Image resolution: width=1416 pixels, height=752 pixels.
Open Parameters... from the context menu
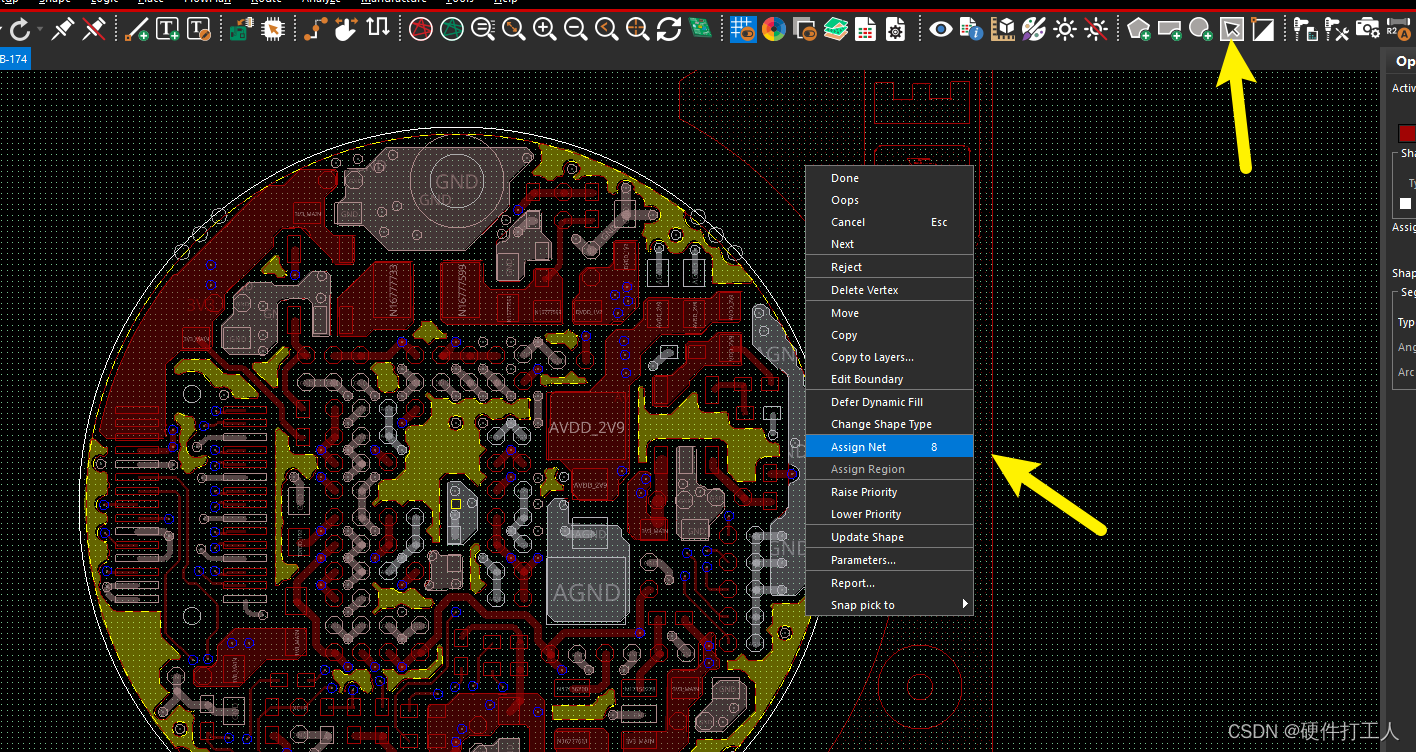point(890,560)
